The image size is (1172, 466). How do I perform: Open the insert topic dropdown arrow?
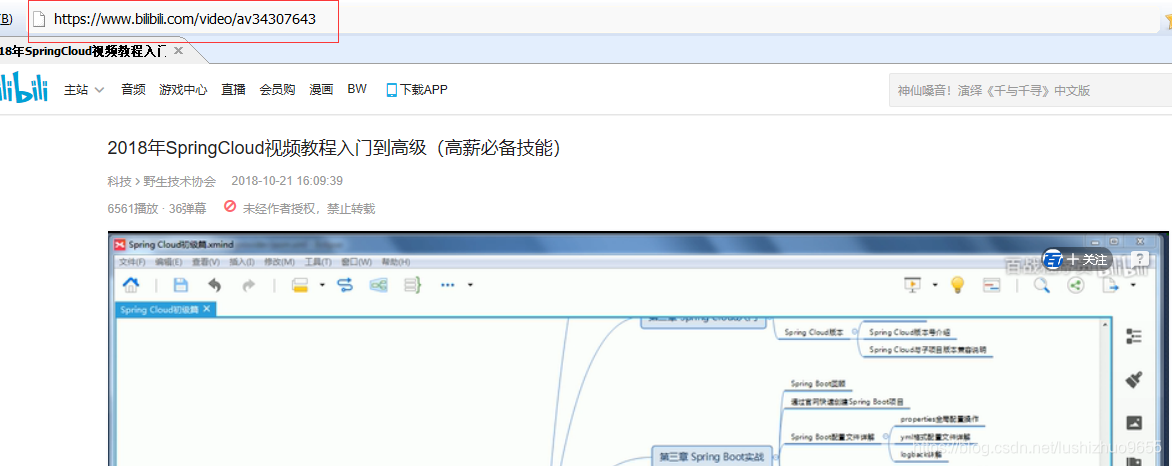pyautogui.click(x=321, y=284)
